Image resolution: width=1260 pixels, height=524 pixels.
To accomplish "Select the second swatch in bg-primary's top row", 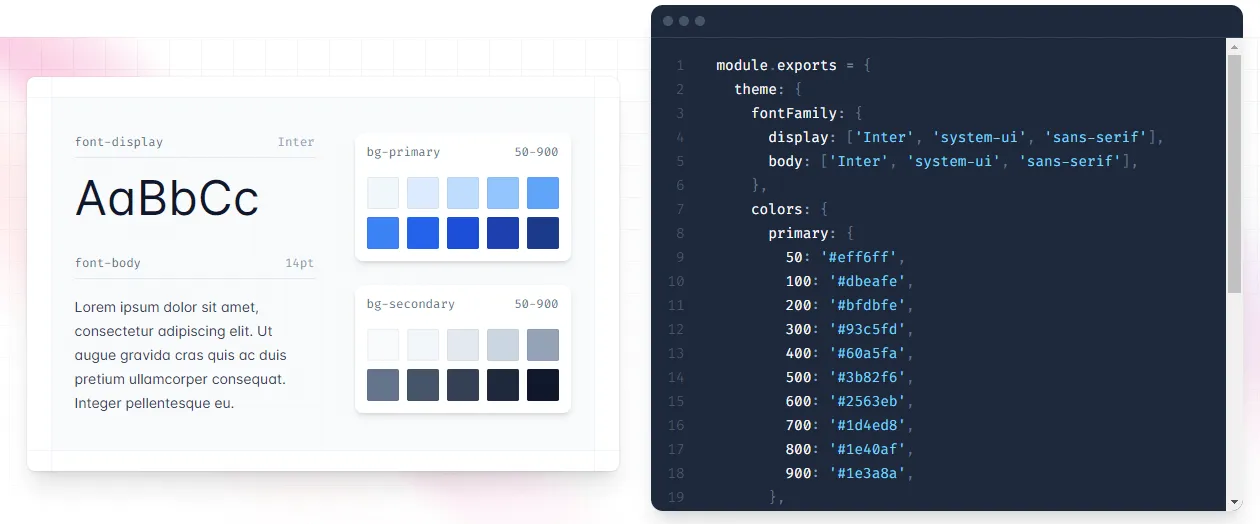I will pyautogui.click(x=423, y=193).
